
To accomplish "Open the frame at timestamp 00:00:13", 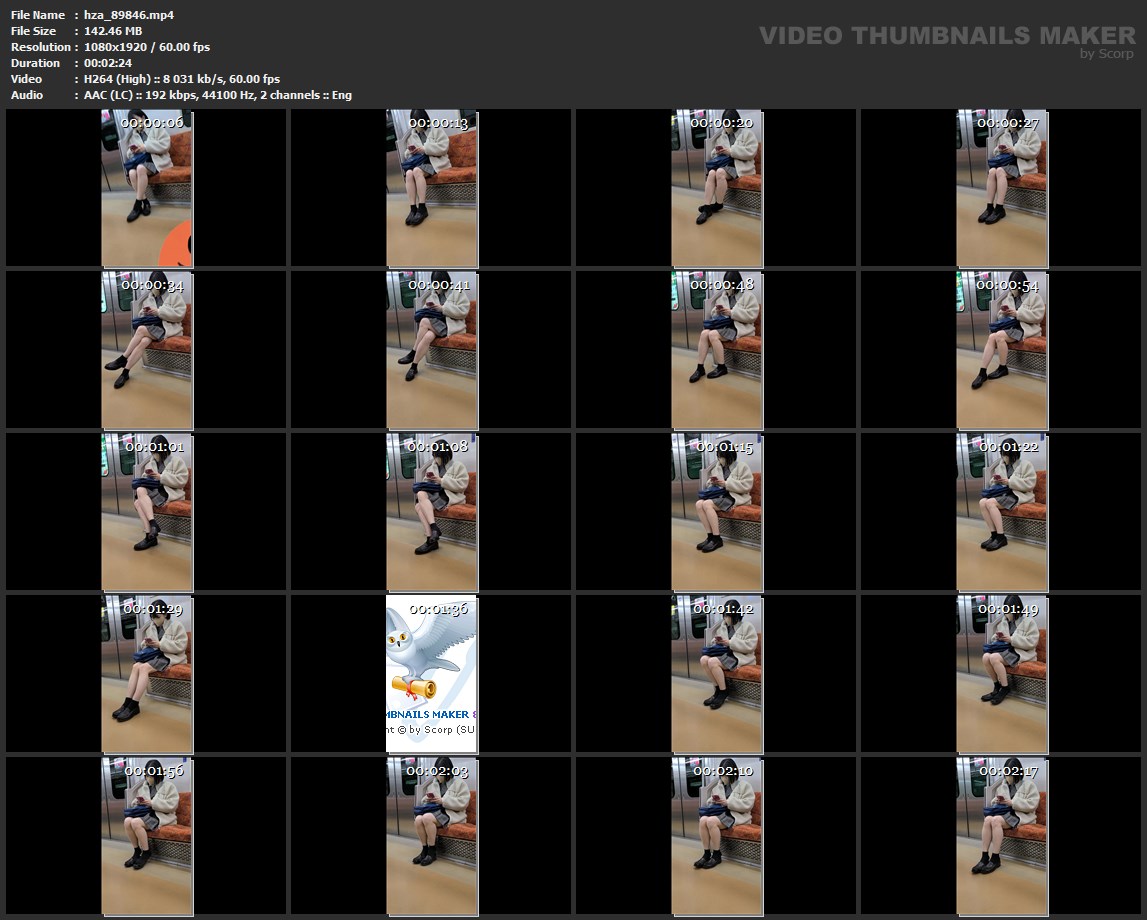I will (432, 188).
